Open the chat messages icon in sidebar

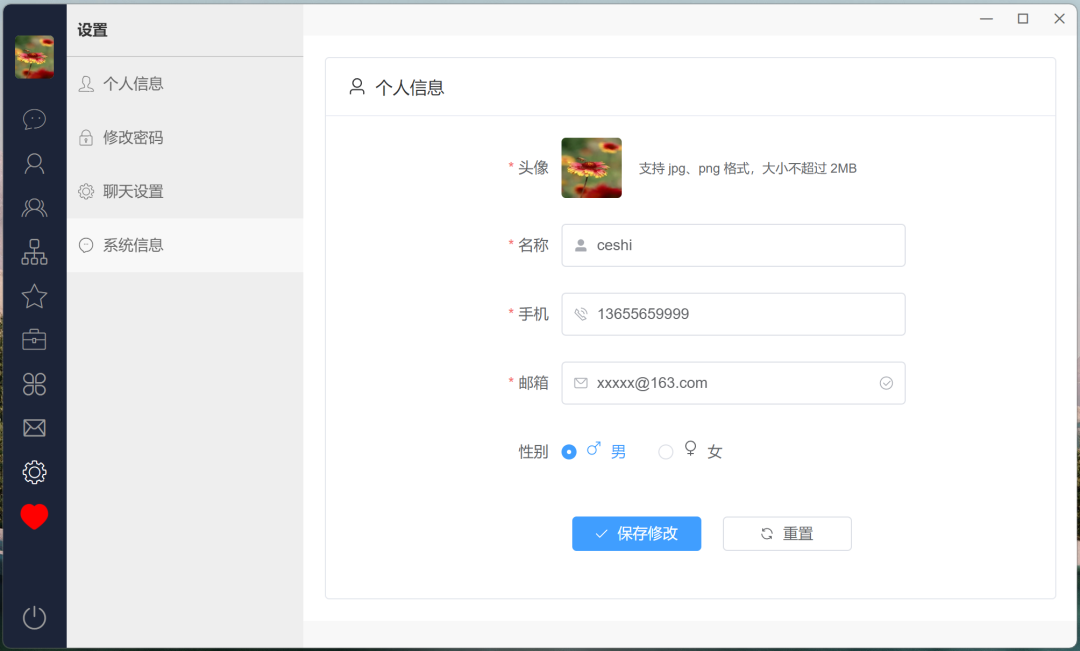click(34, 120)
